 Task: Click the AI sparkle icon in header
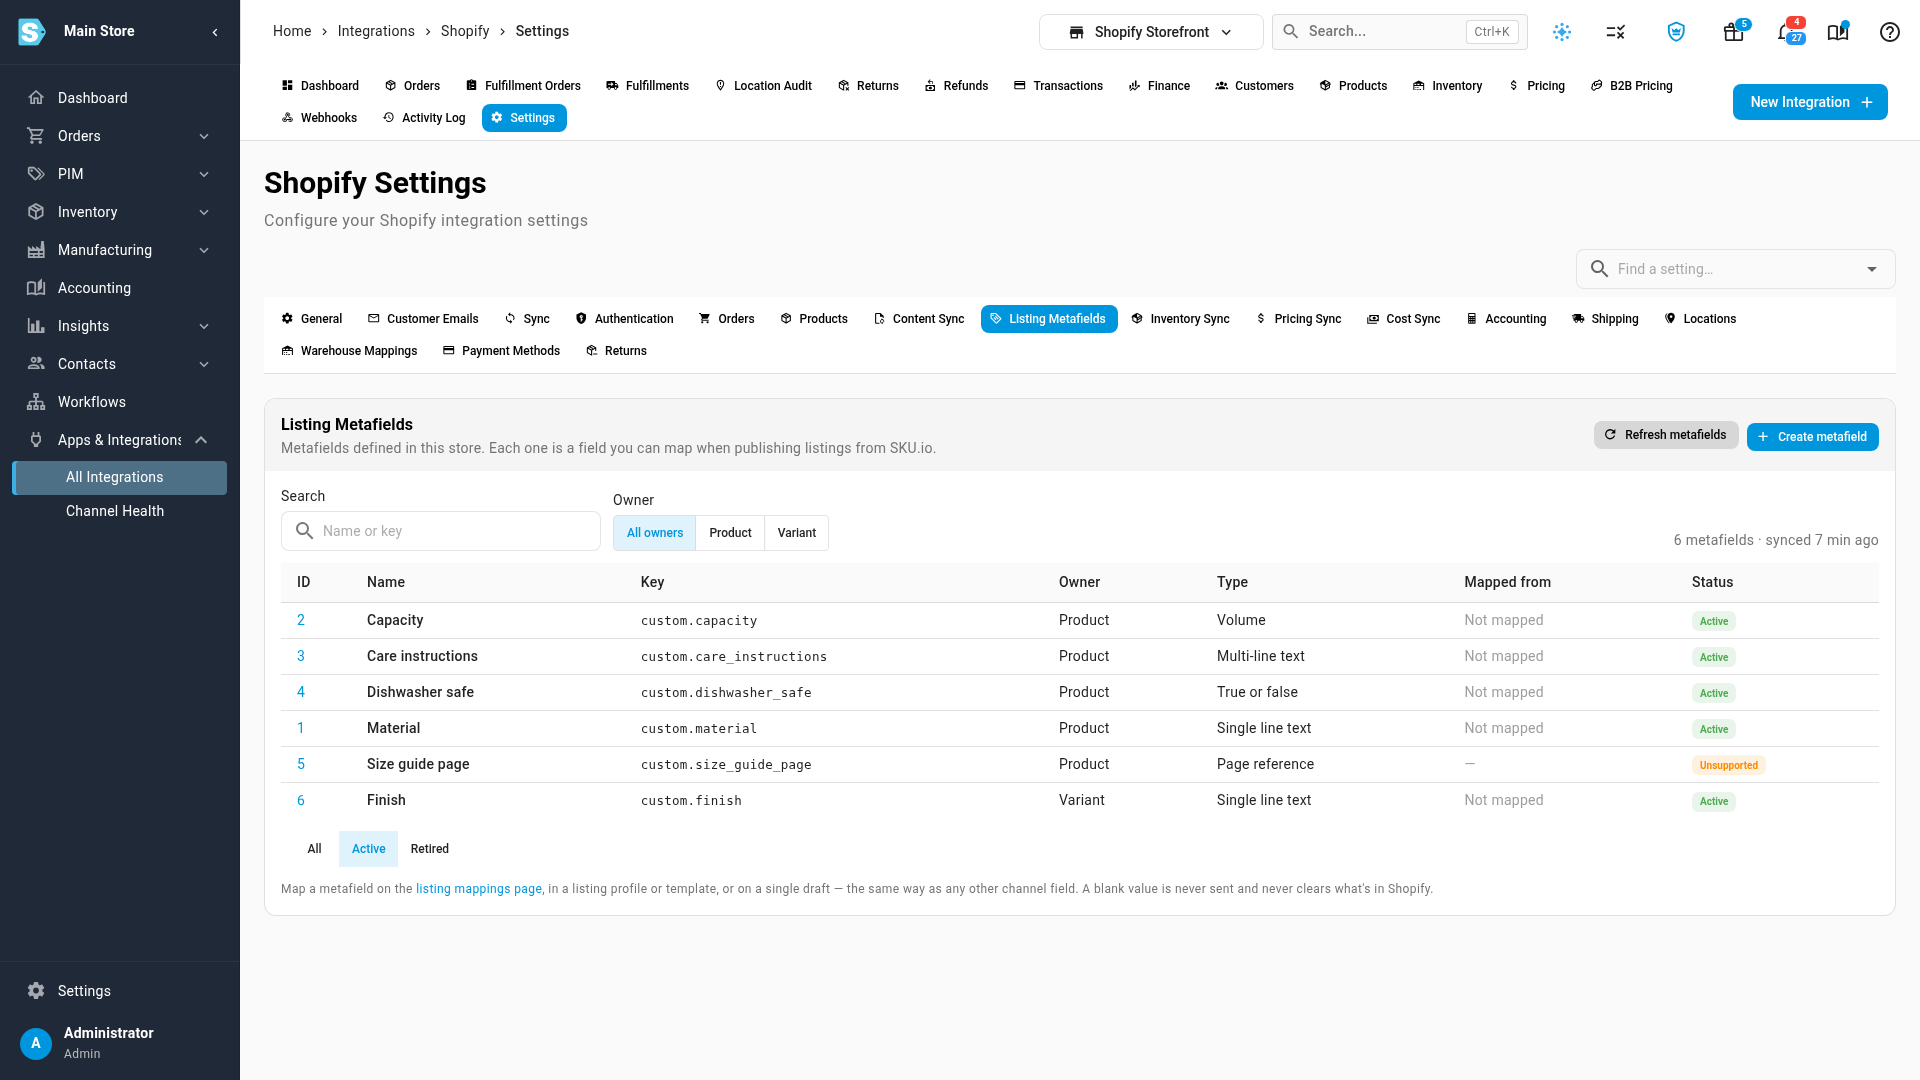[1562, 32]
